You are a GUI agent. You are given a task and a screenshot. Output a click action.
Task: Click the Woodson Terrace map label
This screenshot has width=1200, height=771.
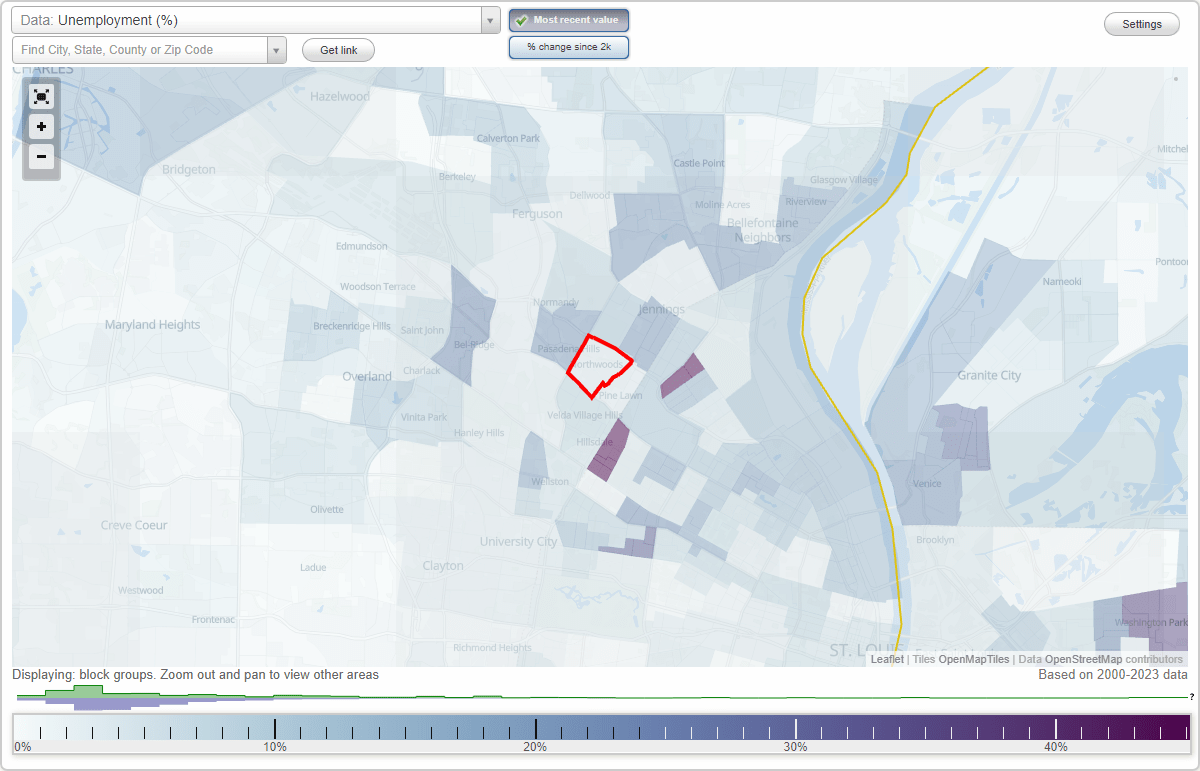tap(377, 287)
